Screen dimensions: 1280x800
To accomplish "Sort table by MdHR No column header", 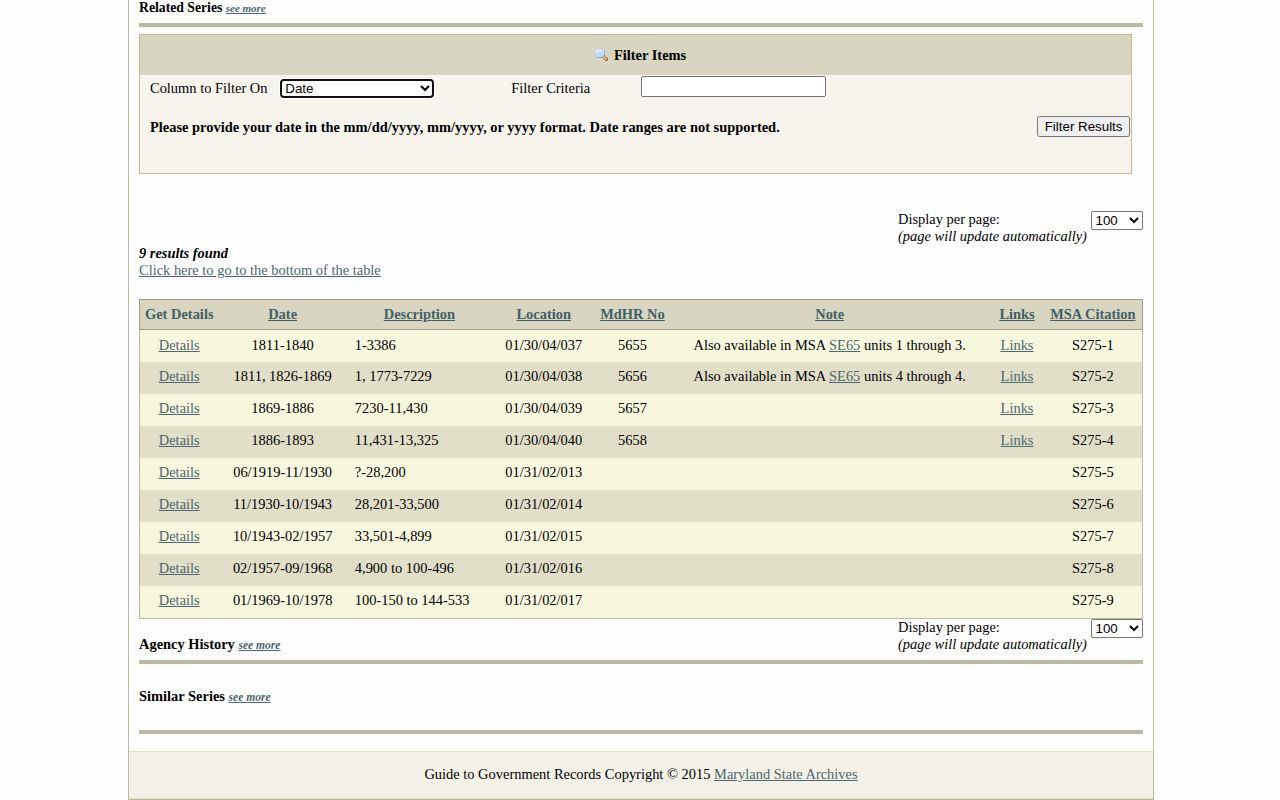I will tap(632, 314).
